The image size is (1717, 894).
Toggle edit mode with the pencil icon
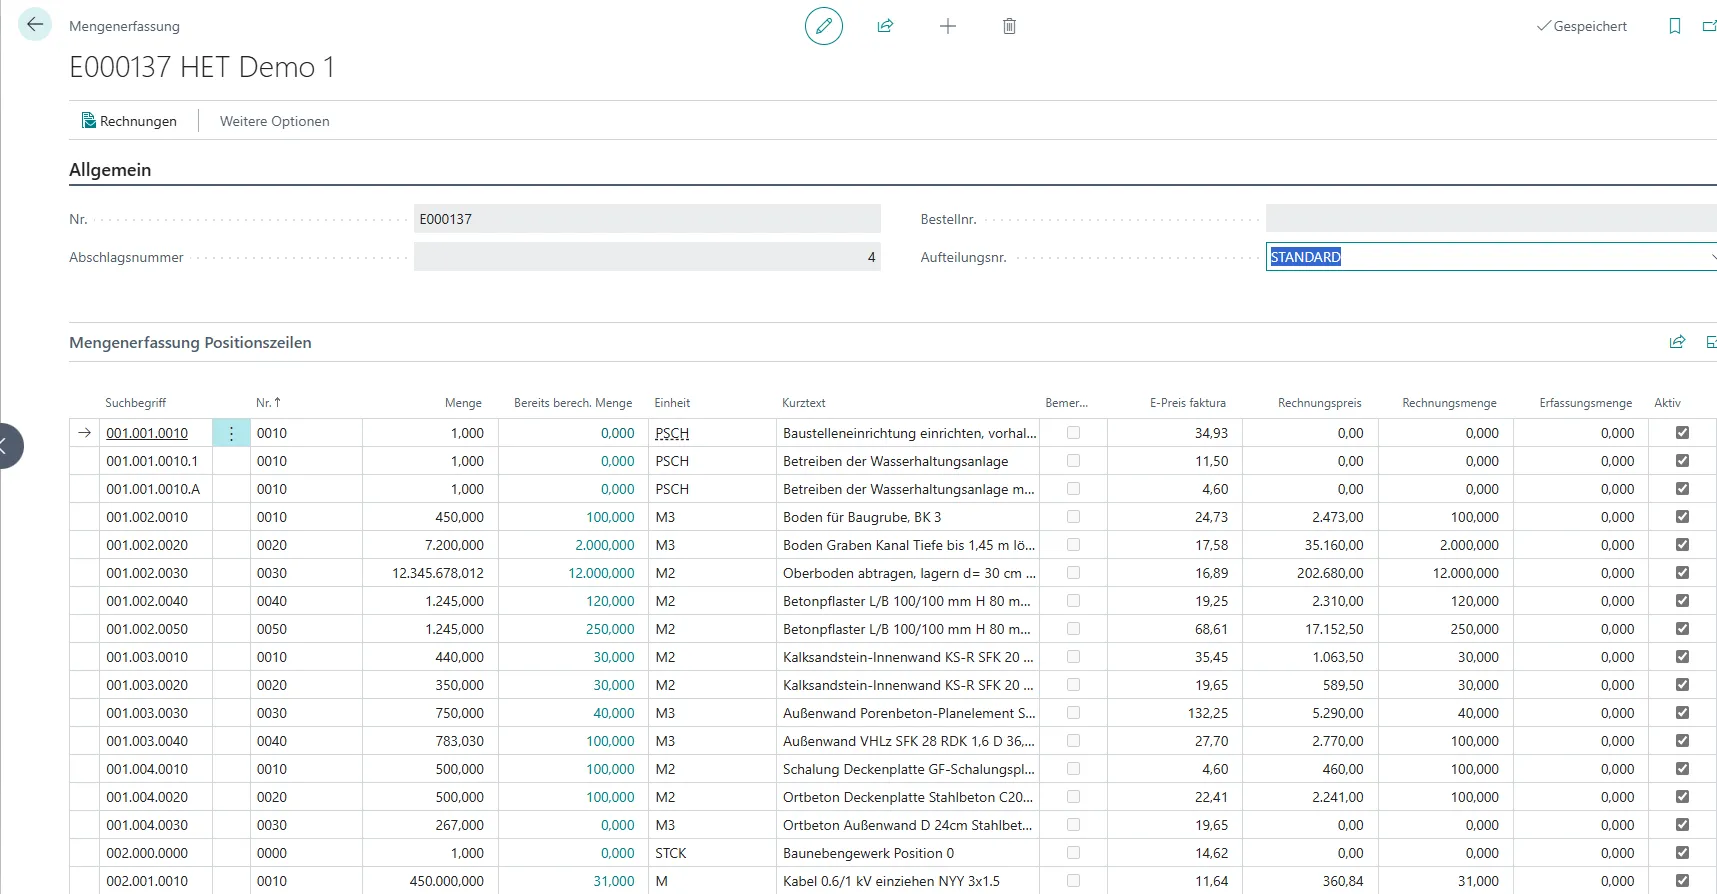823,26
